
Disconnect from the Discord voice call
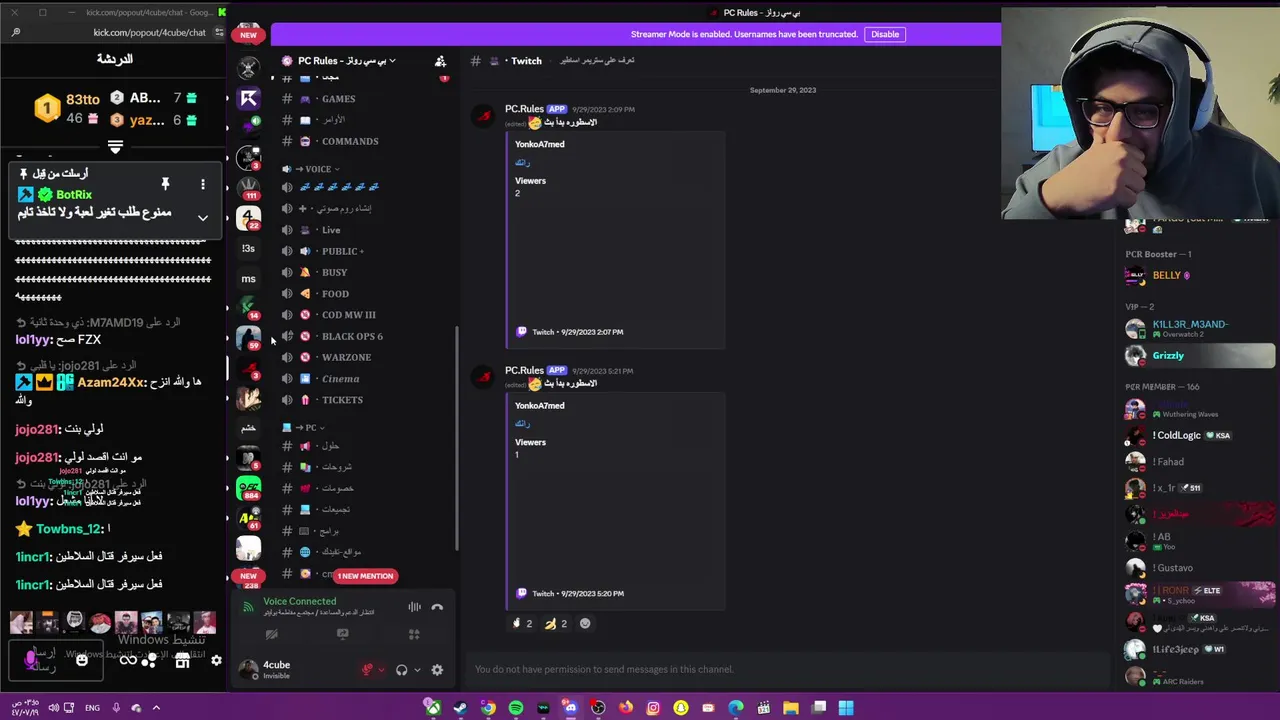[437, 607]
